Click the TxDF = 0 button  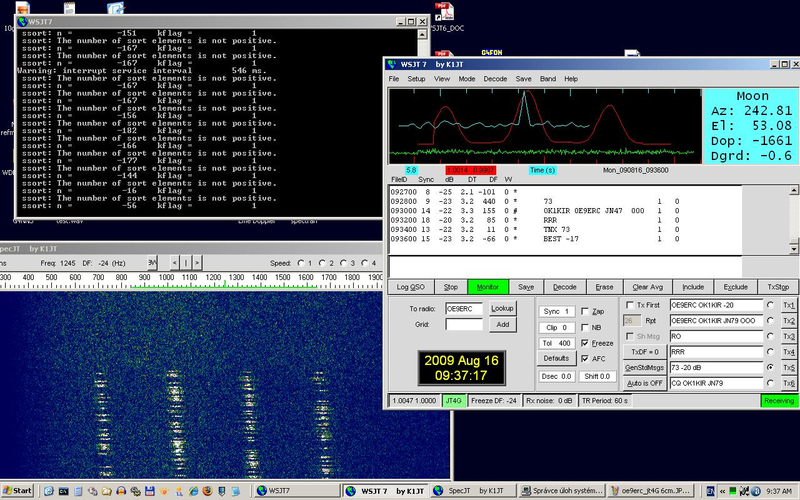(645, 352)
